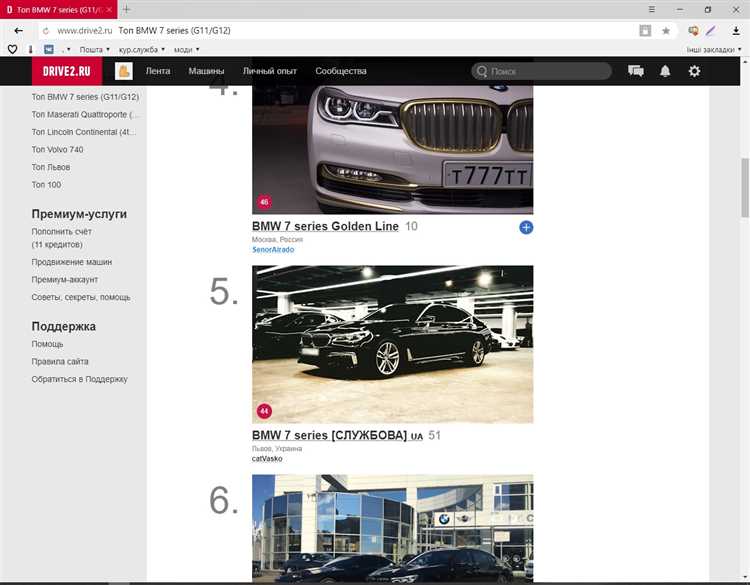The height and width of the screenshot is (585, 750).
Task: Open sidebar link 'Топ Lincoln Continental'
Action: point(84,132)
